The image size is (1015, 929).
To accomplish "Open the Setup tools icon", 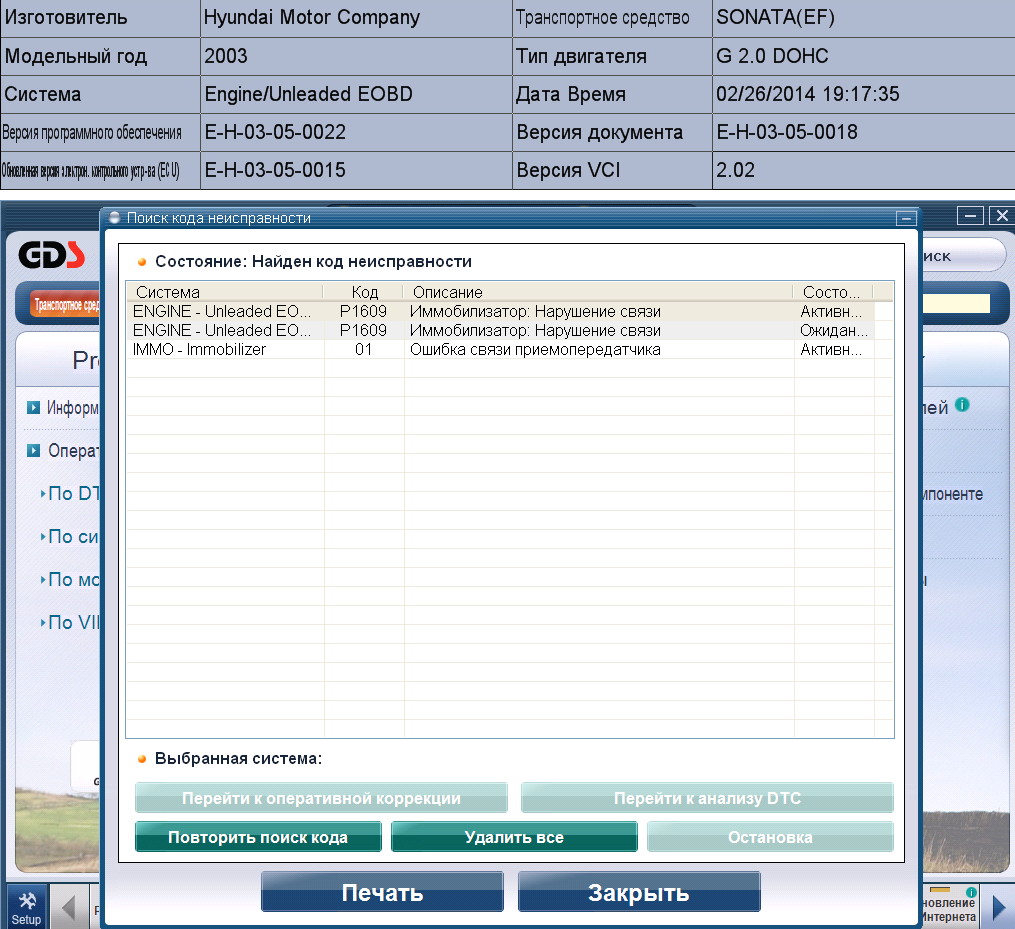I will coord(27,907).
